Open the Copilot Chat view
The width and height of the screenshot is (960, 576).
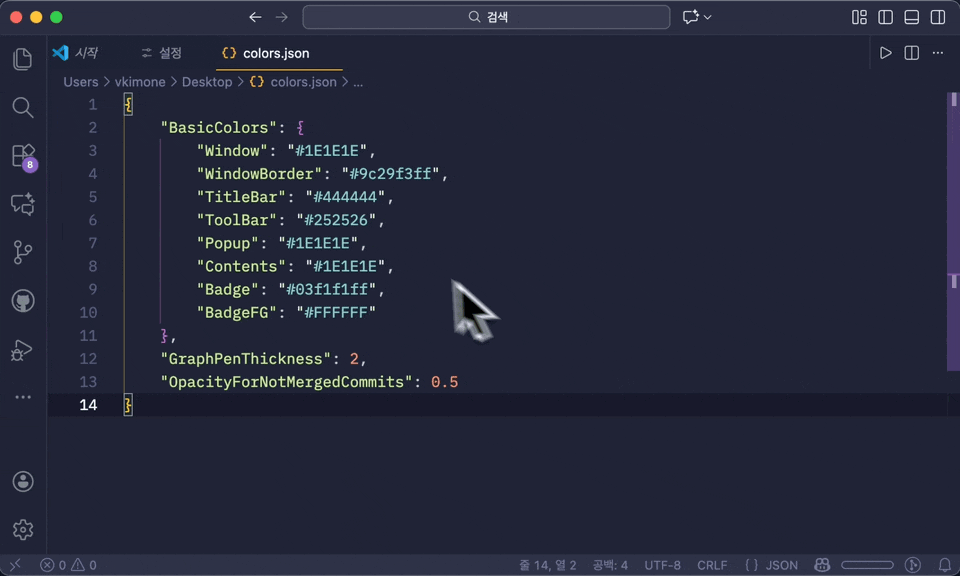coord(22,204)
